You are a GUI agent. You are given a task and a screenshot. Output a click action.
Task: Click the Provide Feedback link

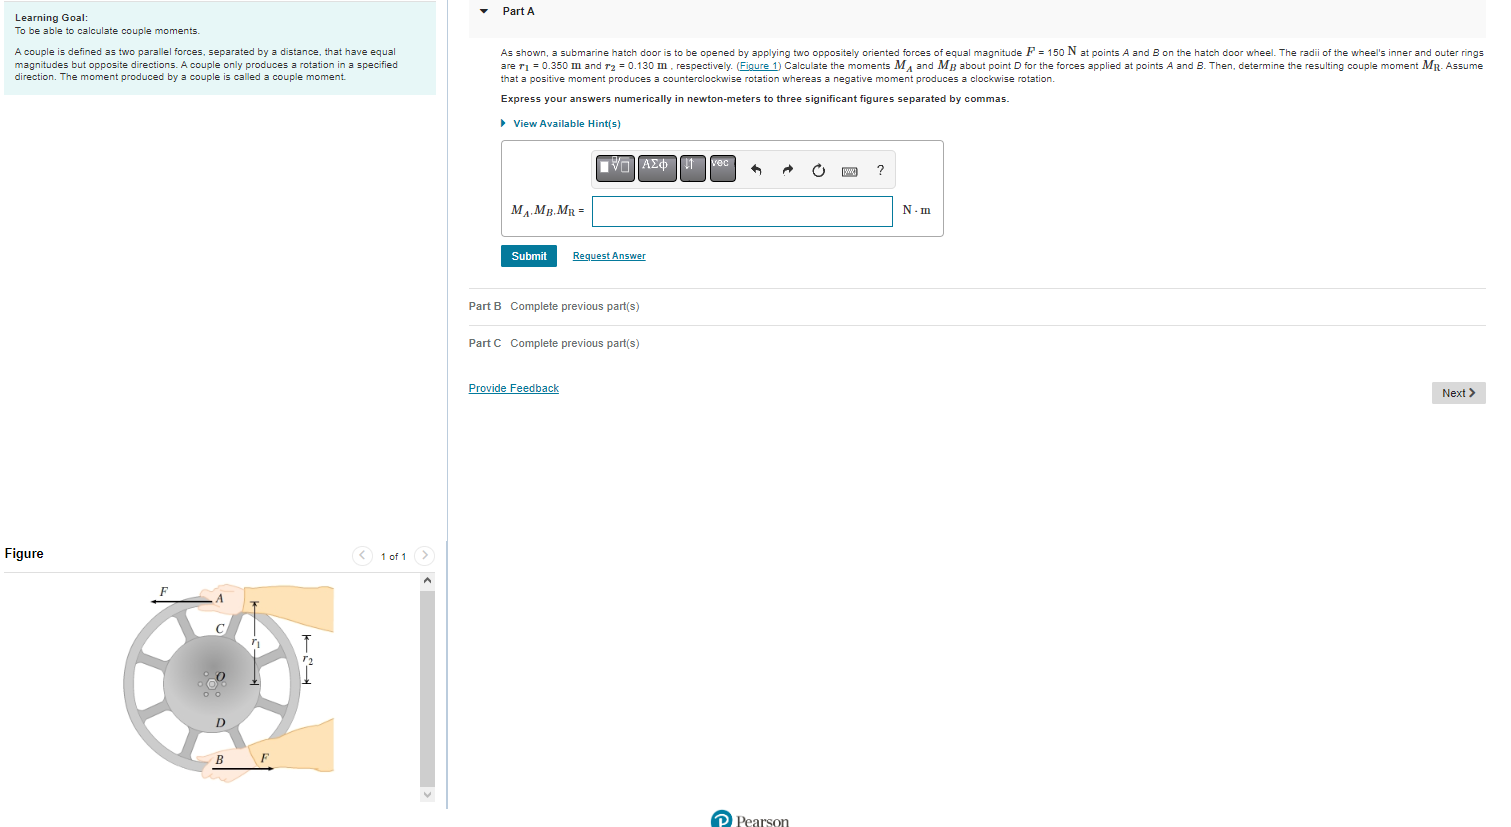514,388
